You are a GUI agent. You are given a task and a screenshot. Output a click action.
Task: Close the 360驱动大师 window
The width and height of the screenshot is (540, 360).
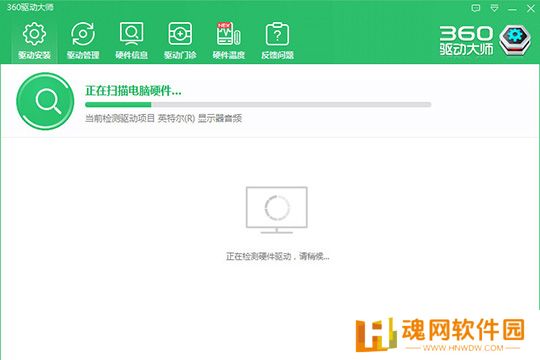[531, 8]
